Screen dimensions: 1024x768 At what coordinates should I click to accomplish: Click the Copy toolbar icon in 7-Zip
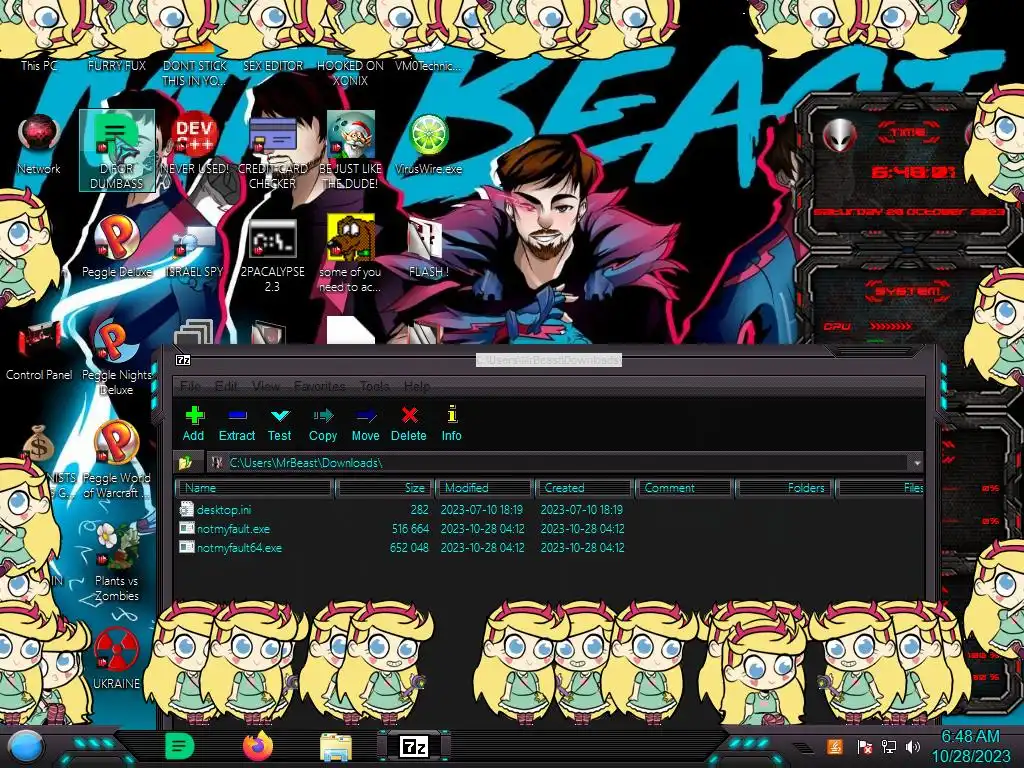(x=323, y=423)
